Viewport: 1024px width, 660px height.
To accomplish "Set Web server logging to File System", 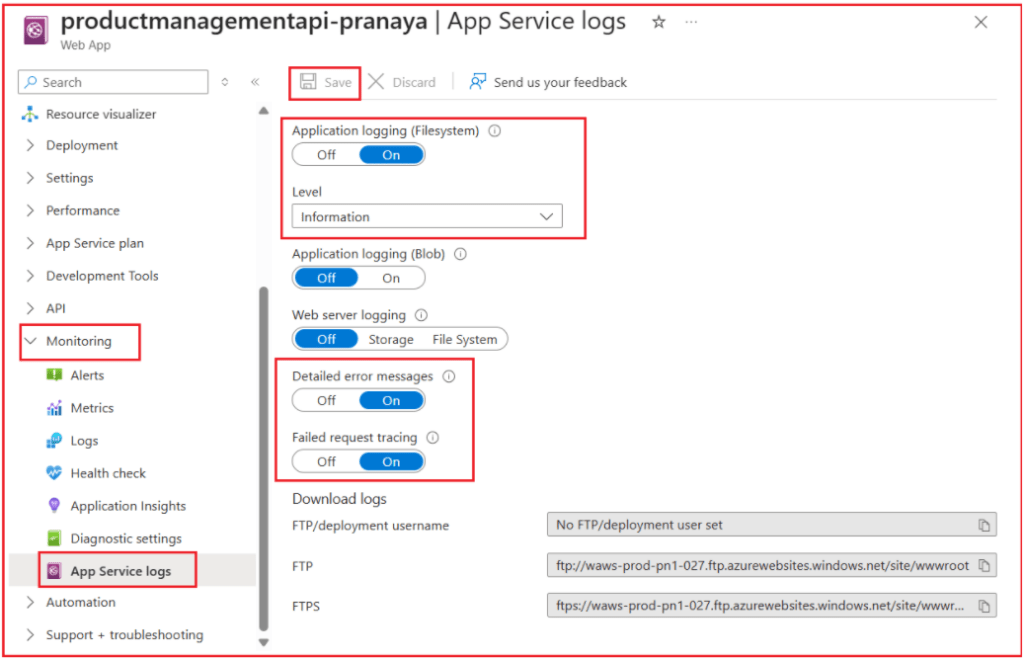I will click(x=464, y=339).
